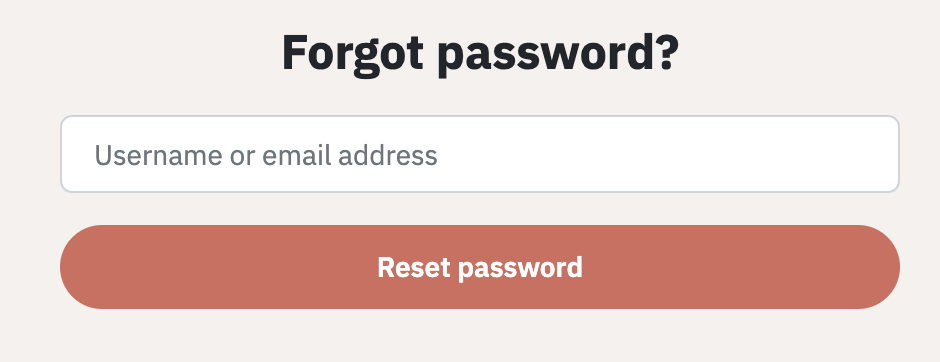Screen dimensions: 940x362
Task: Choose the salmon-colored Reset password pill button
Action: 480,267
